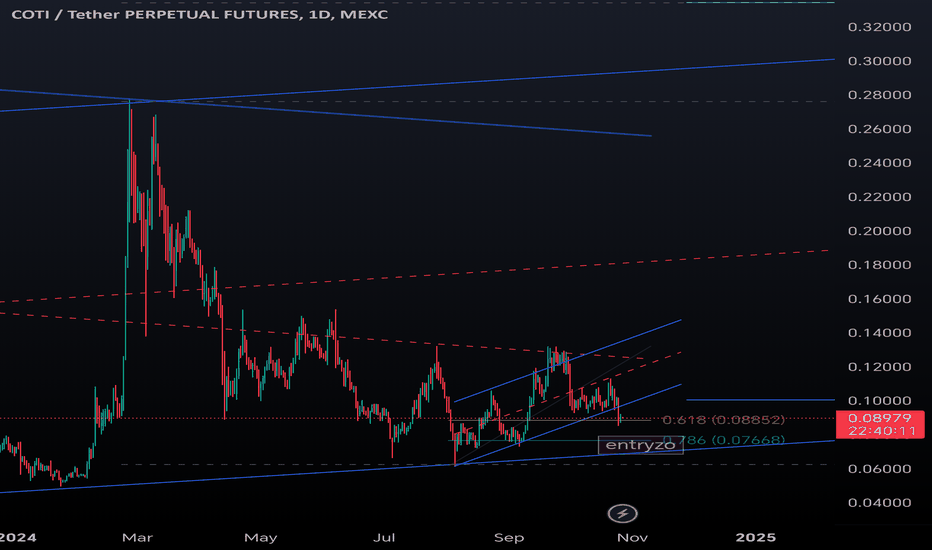Click the Nov label on time axis
The width and height of the screenshot is (932, 550).
pyautogui.click(x=632, y=538)
